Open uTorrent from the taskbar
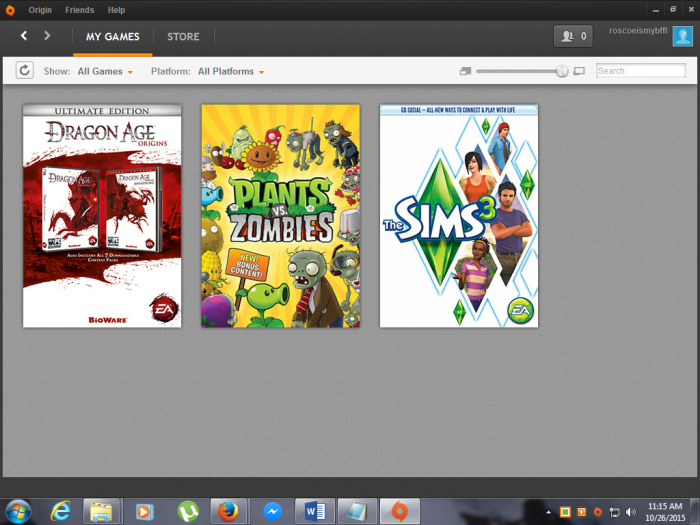 pyautogui.click(x=188, y=512)
